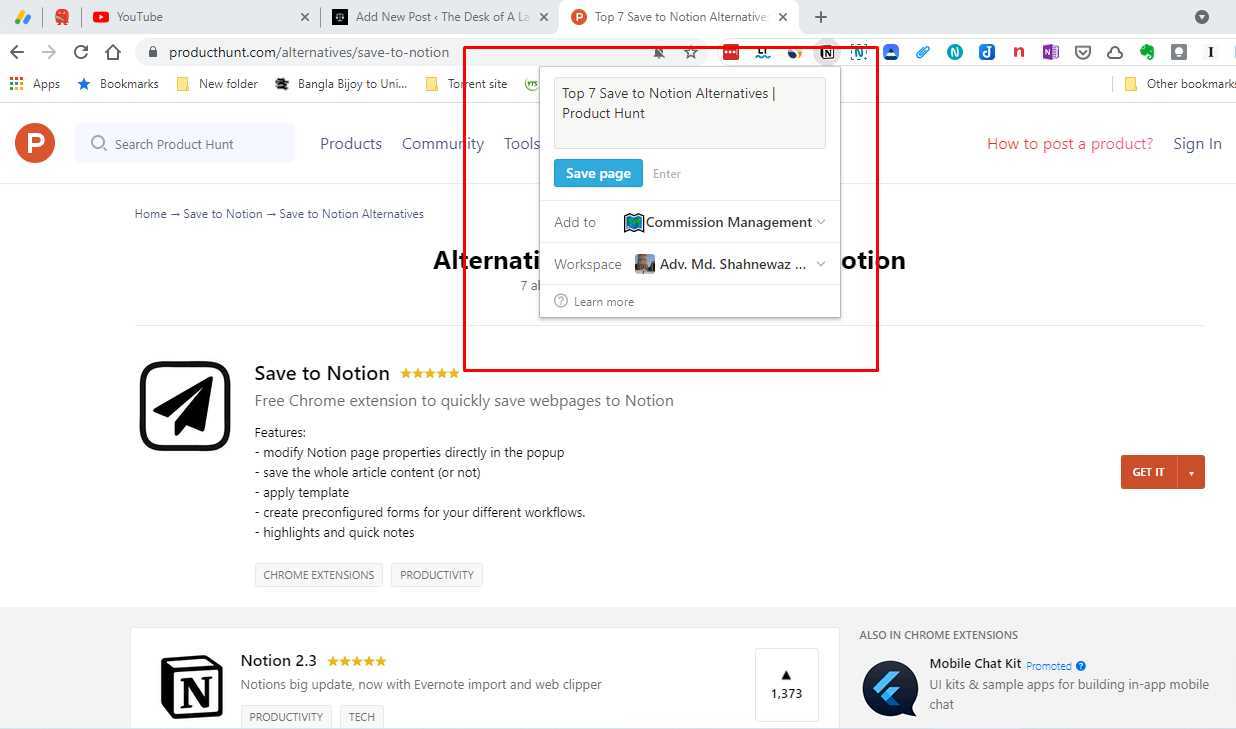
Task: Click the Save to Notion product title
Action: click(x=322, y=373)
